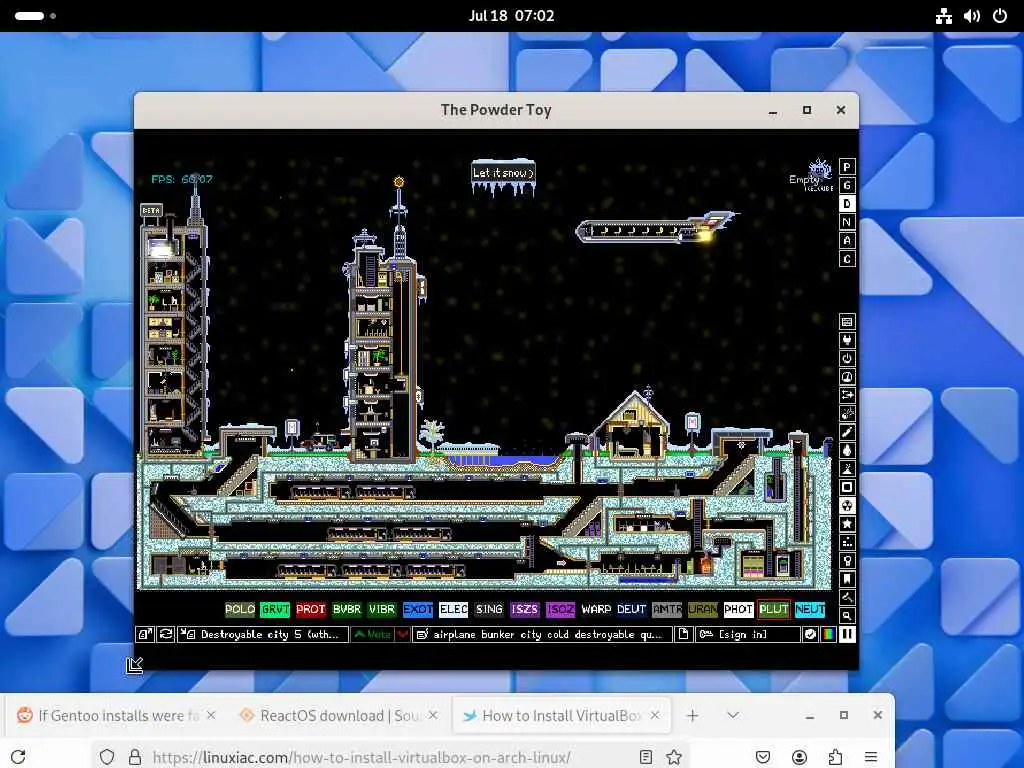Open the GNOME system menu power icon
This screenshot has width=1024, height=768.
coord(1000,16)
